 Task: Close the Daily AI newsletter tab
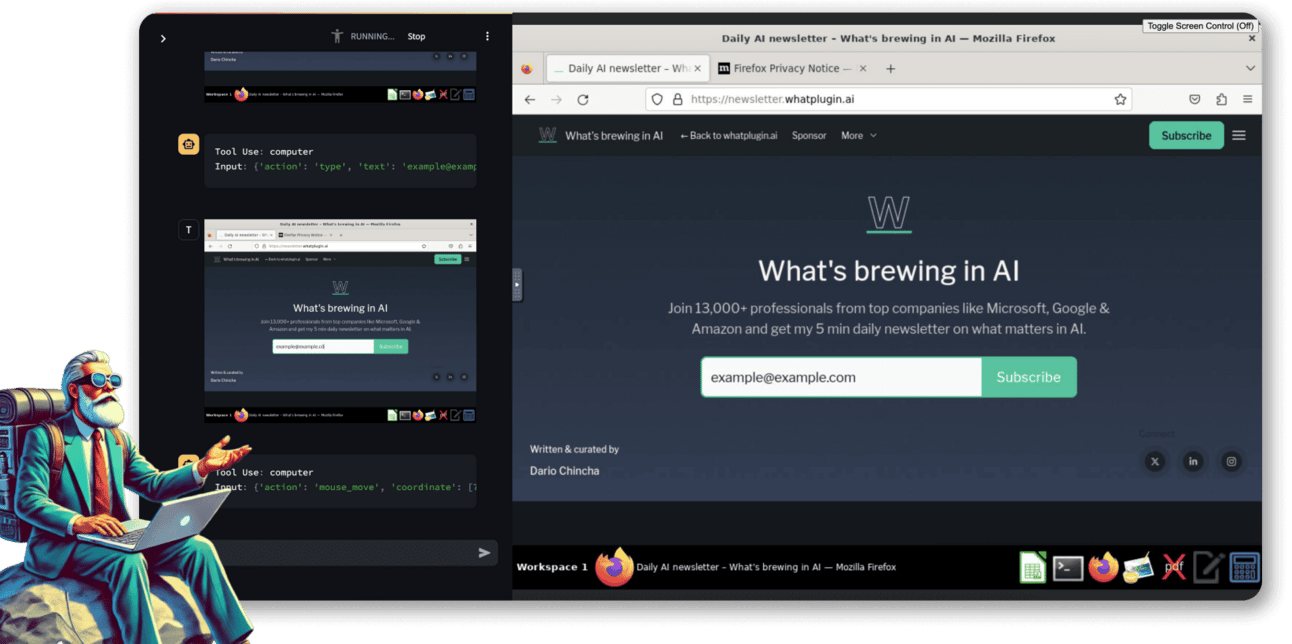pos(698,69)
